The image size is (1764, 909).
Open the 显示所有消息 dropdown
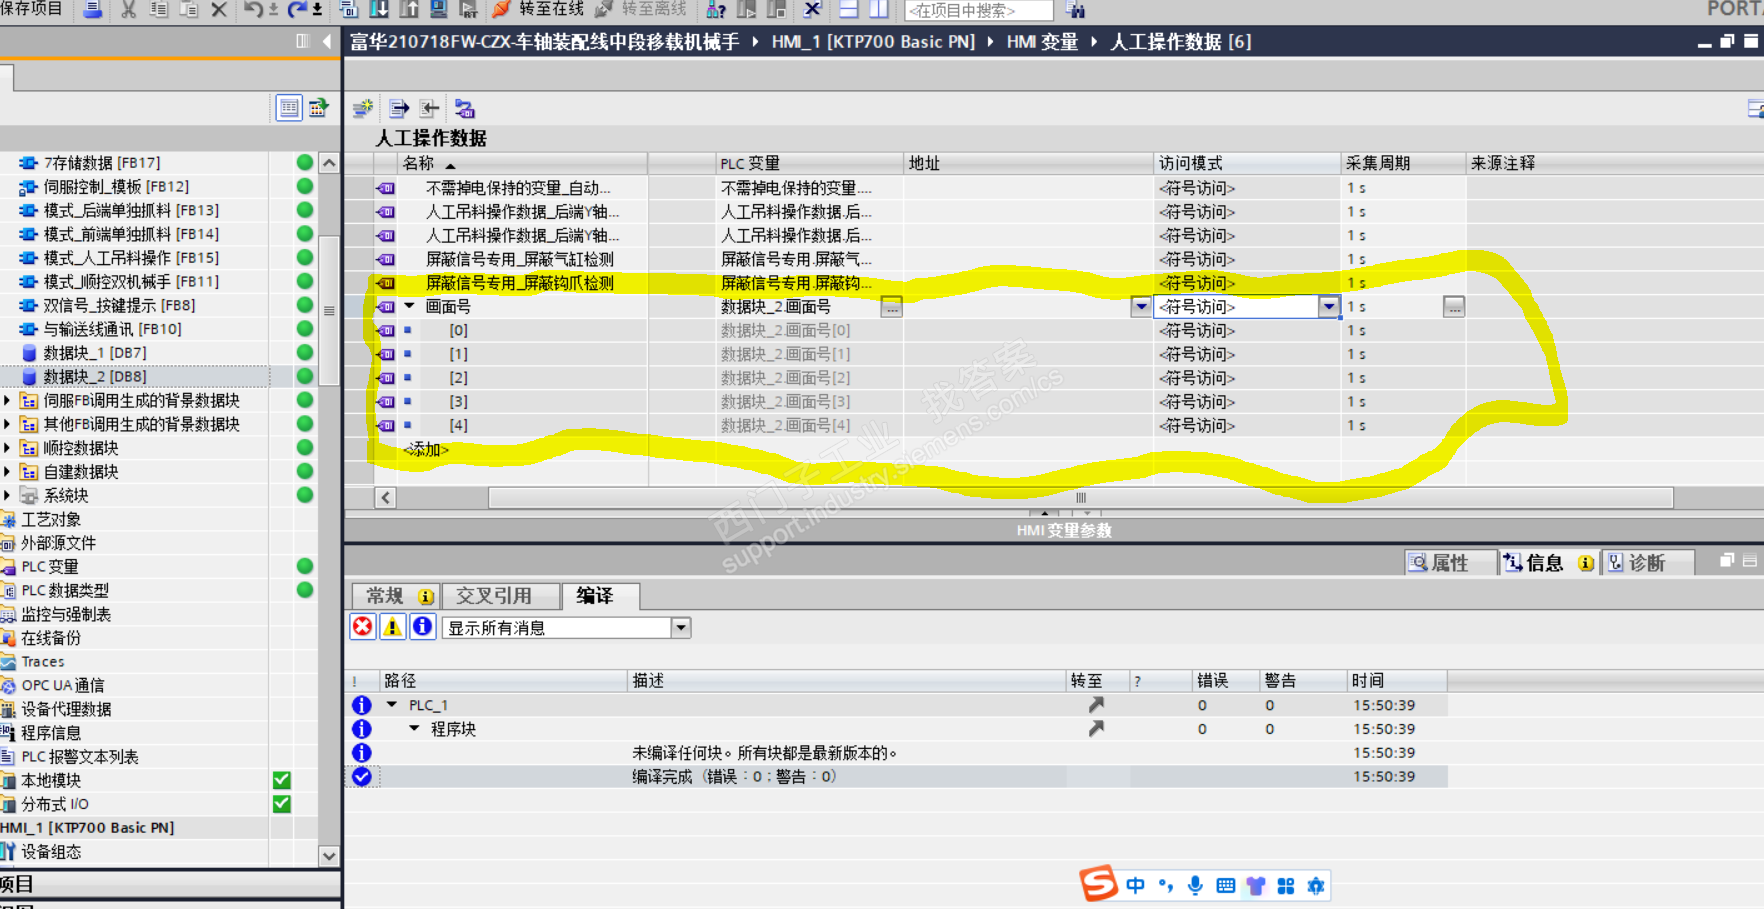point(680,628)
